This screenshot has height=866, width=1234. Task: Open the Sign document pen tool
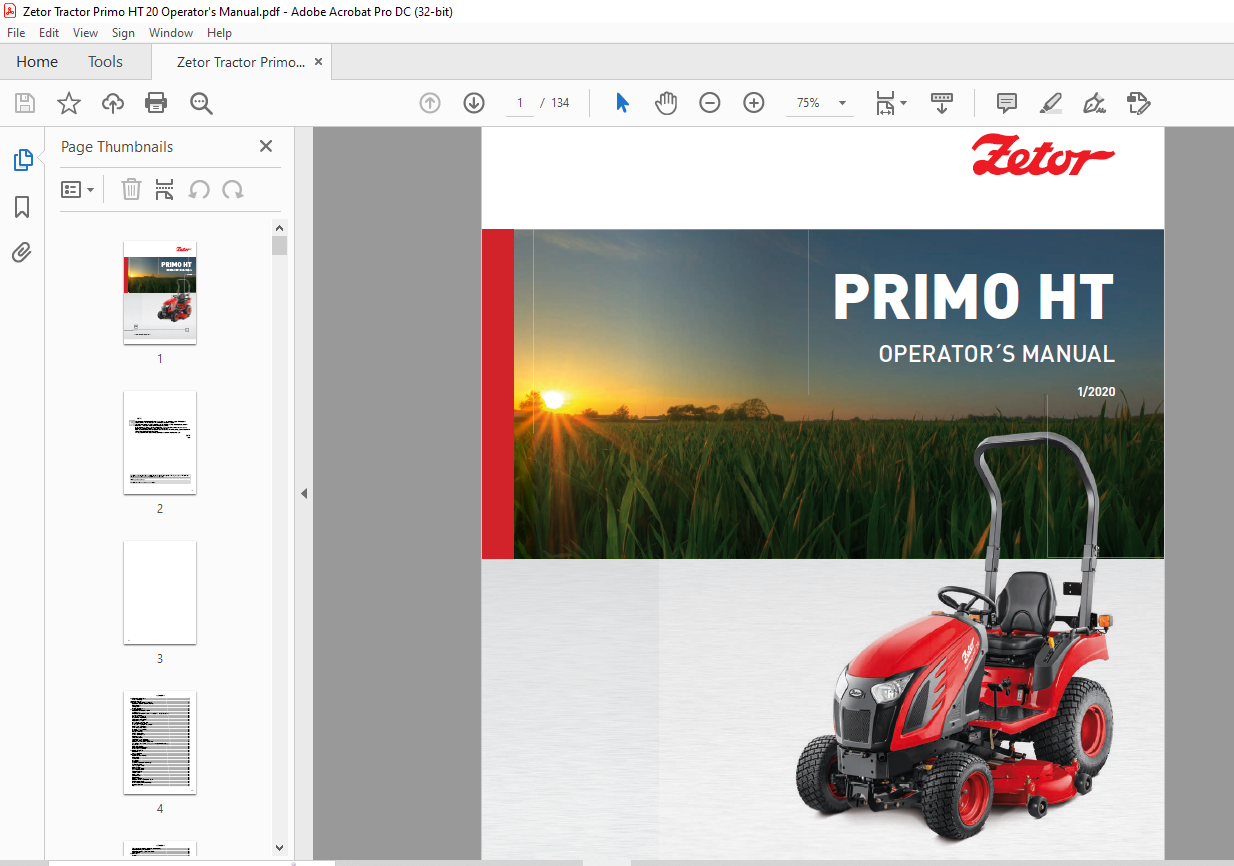click(1094, 103)
